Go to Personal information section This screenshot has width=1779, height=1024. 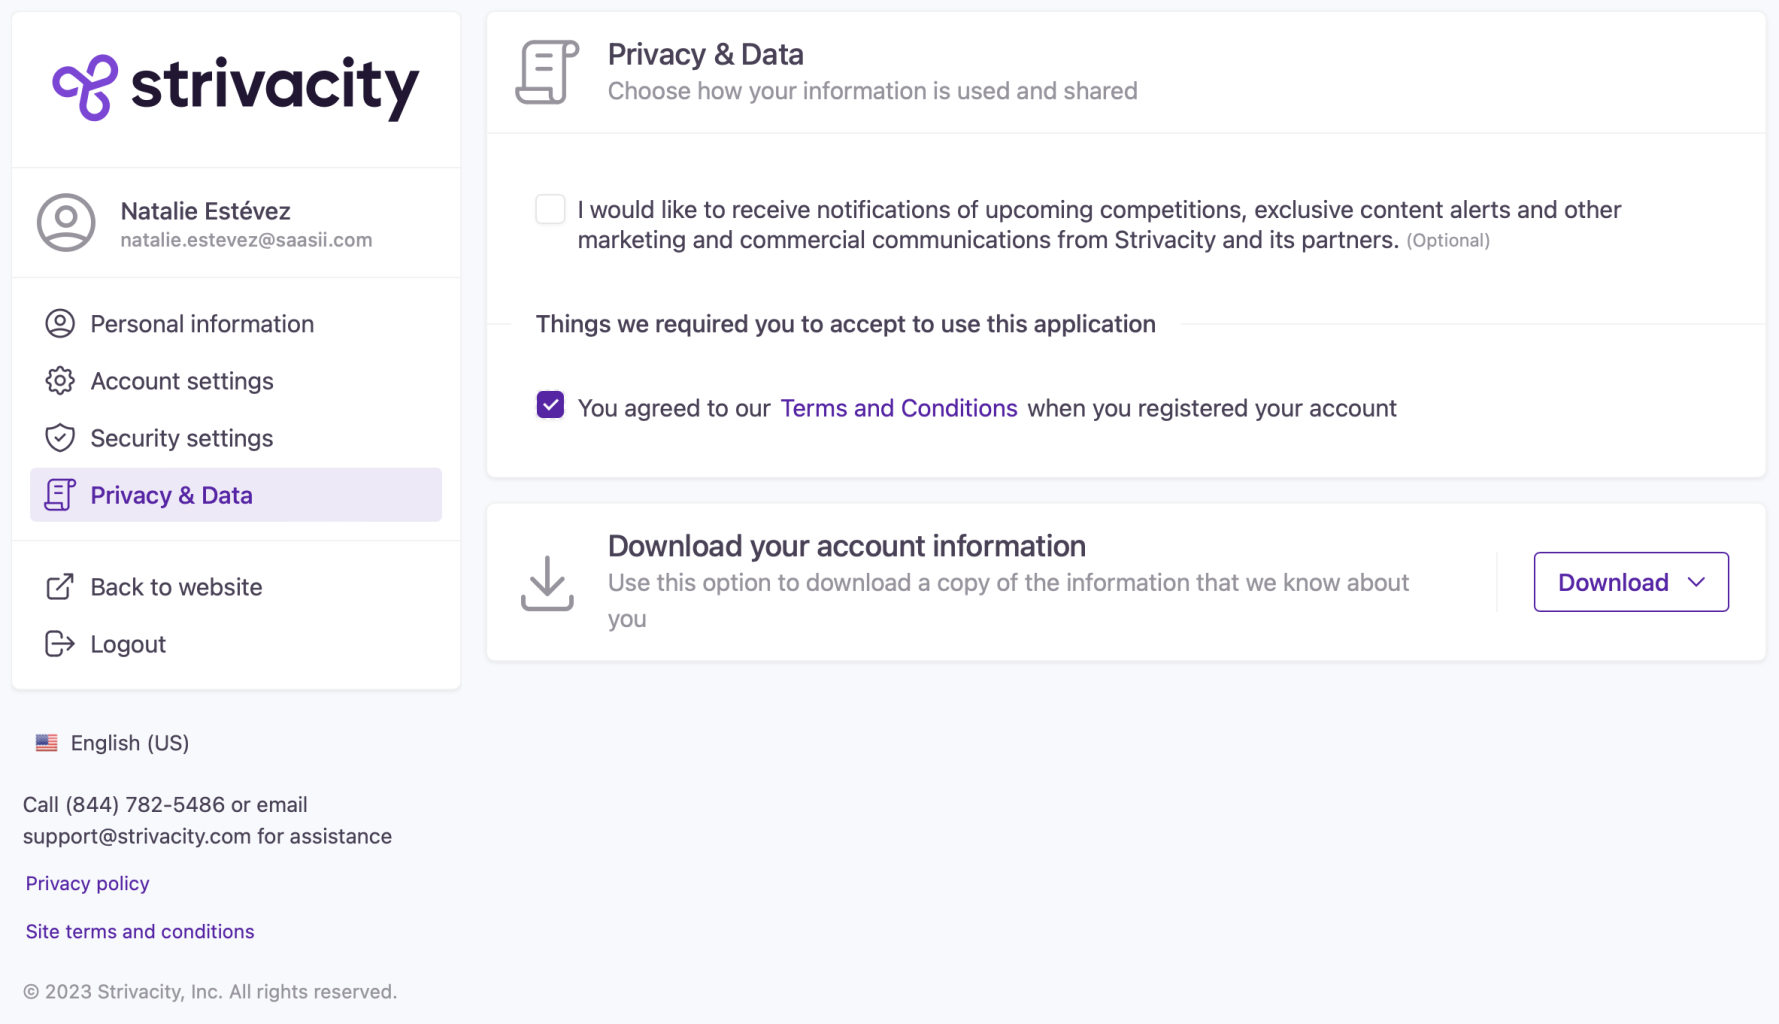[202, 324]
